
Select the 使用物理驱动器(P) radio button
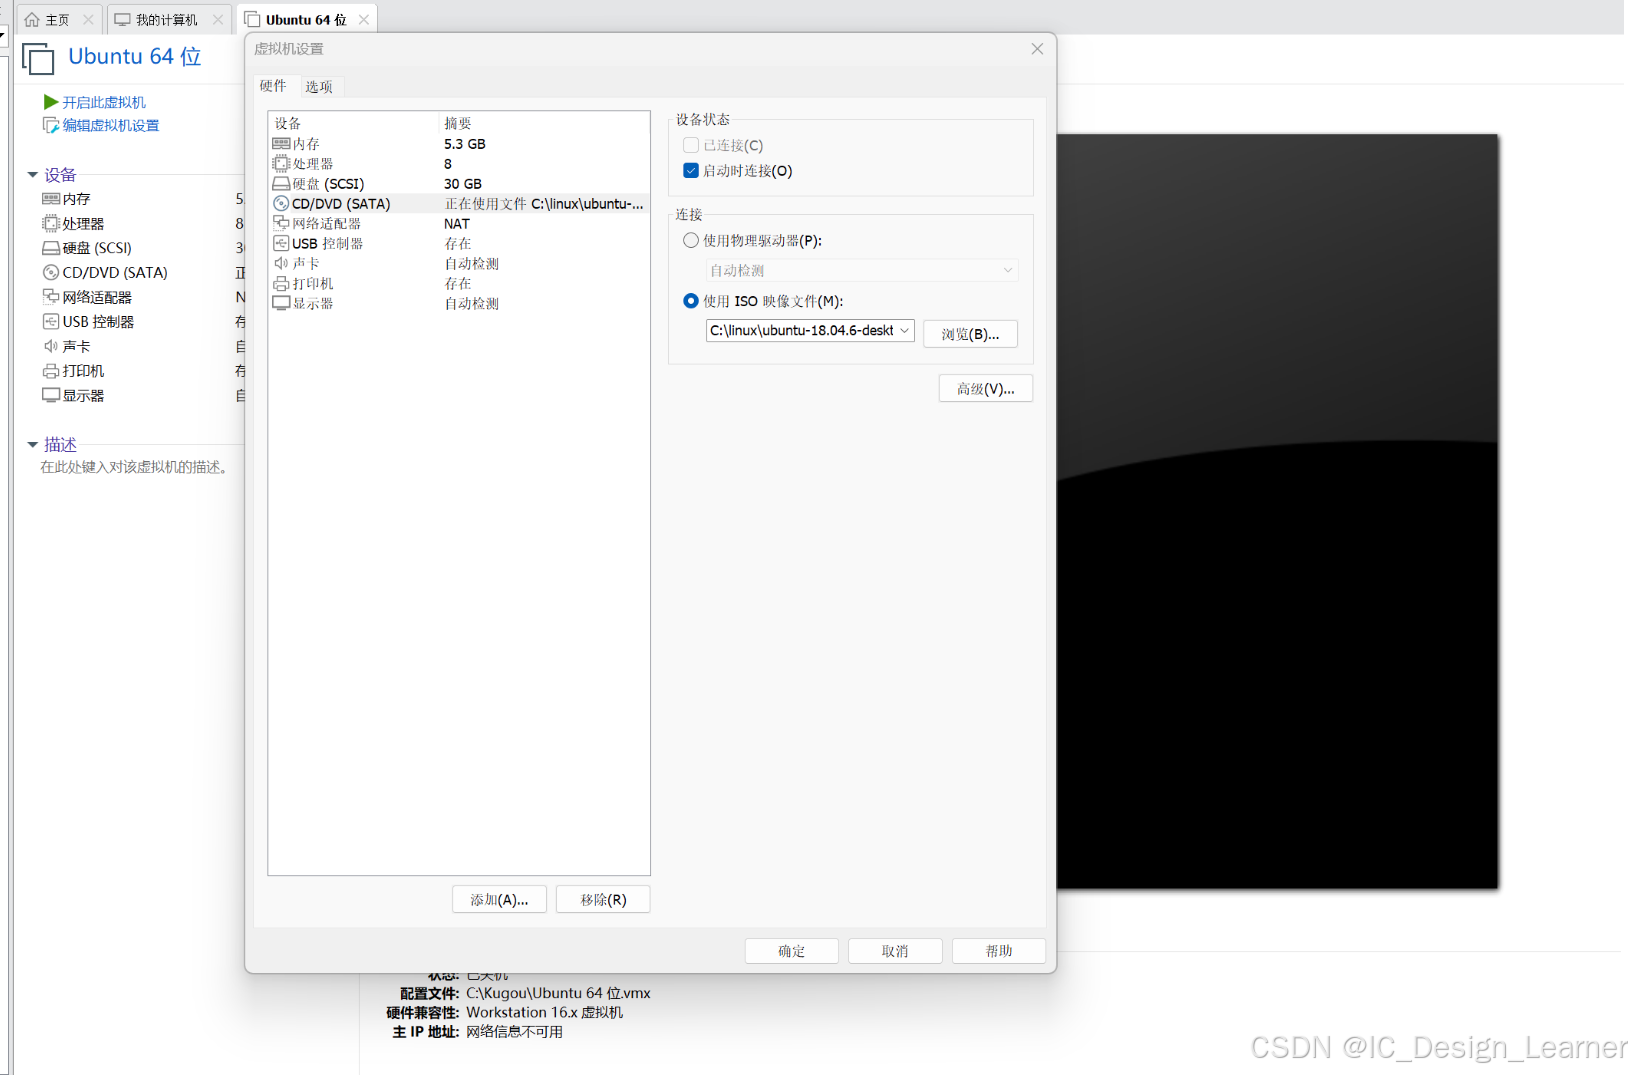pos(691,240)
